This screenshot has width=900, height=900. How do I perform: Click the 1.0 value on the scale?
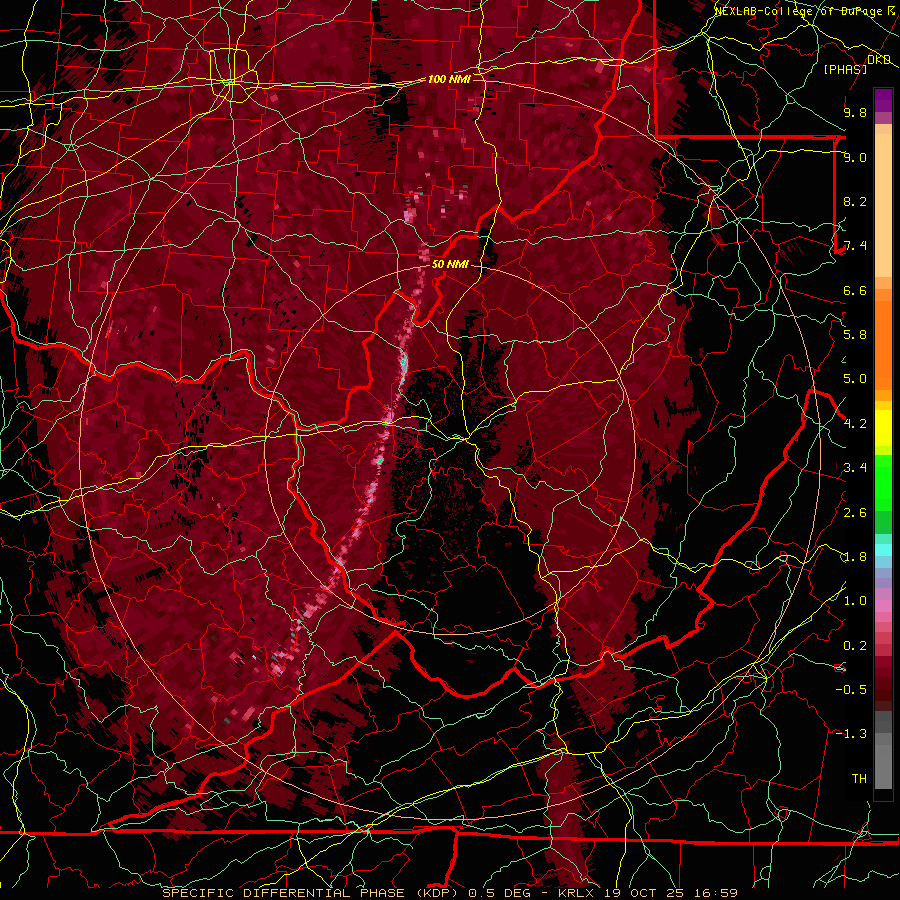click(x=855, y=601)
